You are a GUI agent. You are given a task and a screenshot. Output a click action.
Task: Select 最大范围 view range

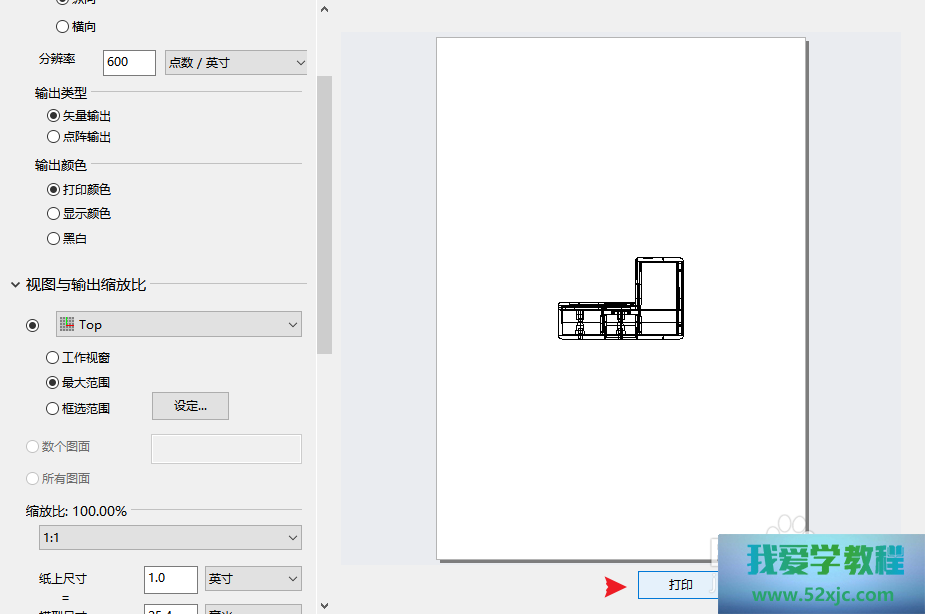[x=54, y=382]
